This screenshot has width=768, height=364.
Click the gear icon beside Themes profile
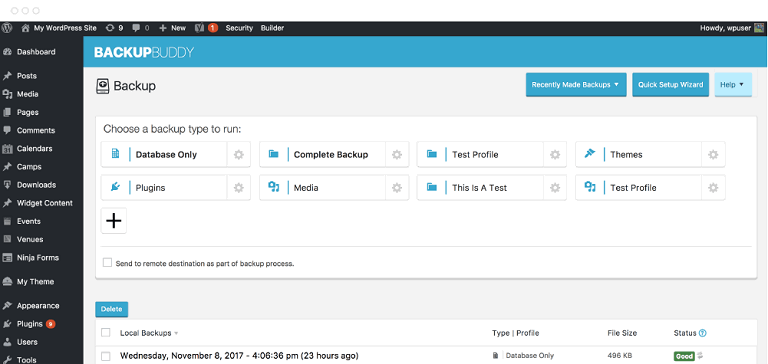click(713, 155)
